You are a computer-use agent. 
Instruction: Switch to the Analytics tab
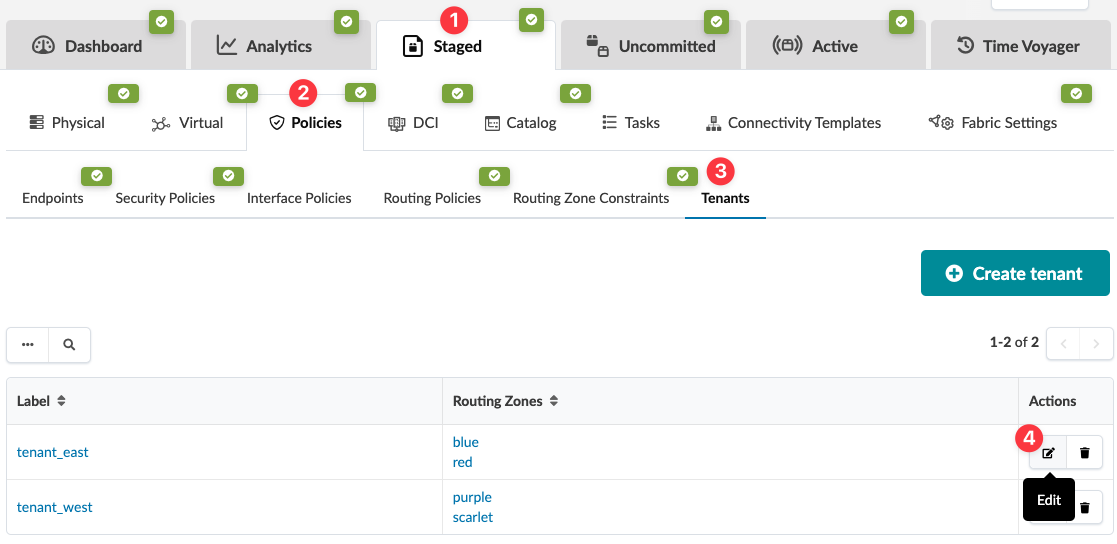265,46
